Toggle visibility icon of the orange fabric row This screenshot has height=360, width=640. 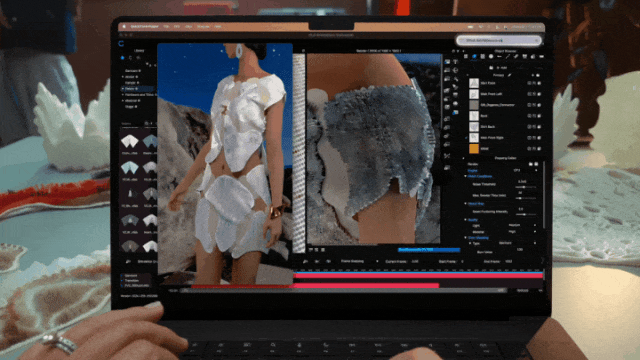coord(529,149)
